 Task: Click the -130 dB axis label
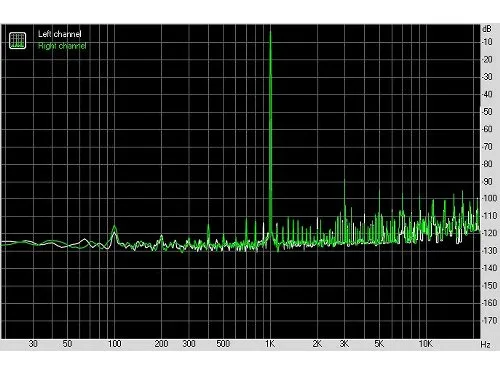(489, 251)
